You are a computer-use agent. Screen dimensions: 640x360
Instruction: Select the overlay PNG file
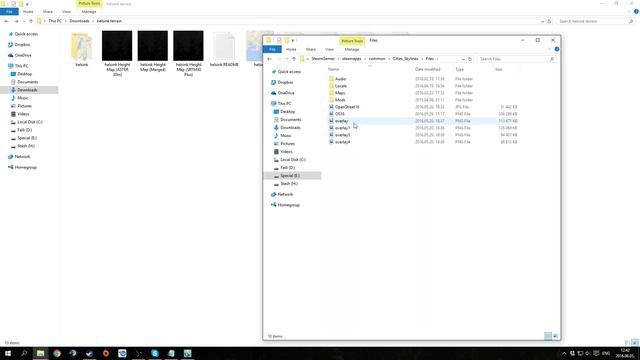click(342, 121)
